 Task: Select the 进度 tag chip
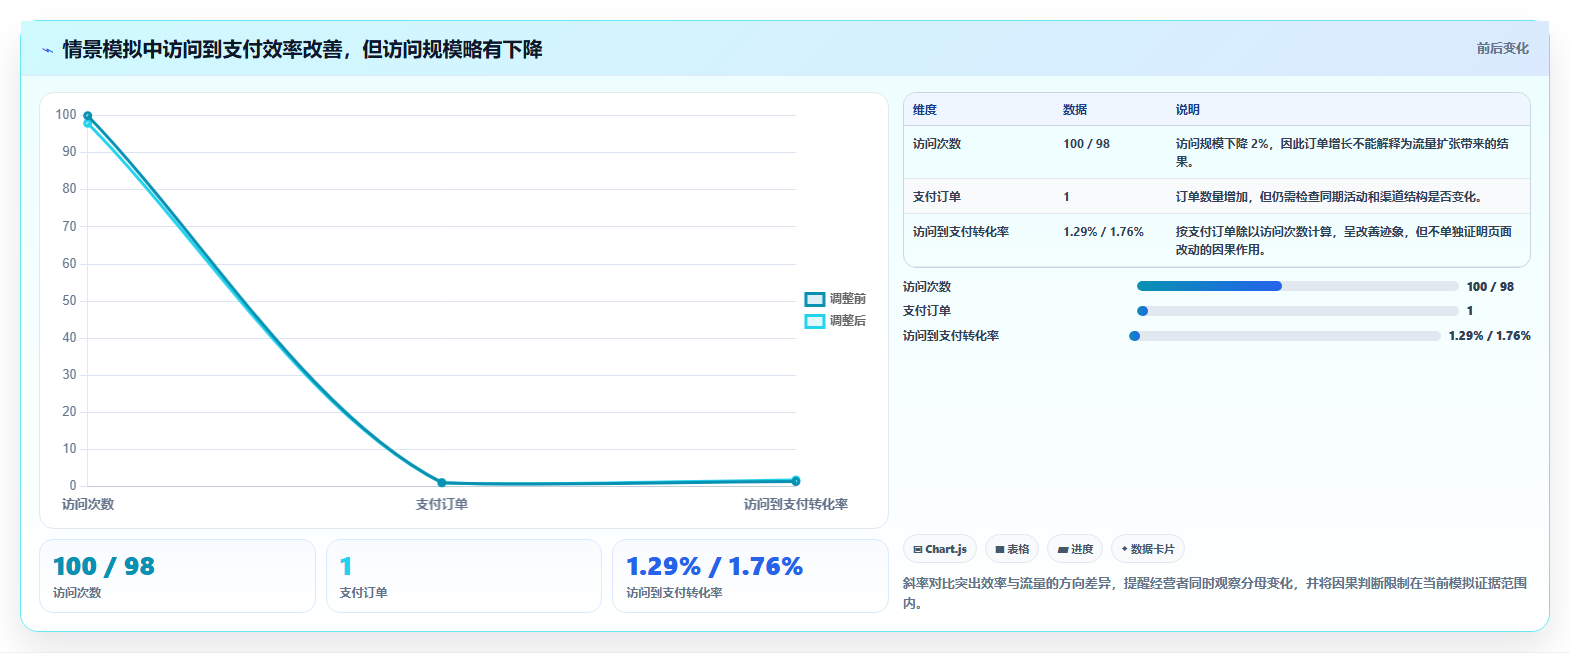pos(1075,549)
